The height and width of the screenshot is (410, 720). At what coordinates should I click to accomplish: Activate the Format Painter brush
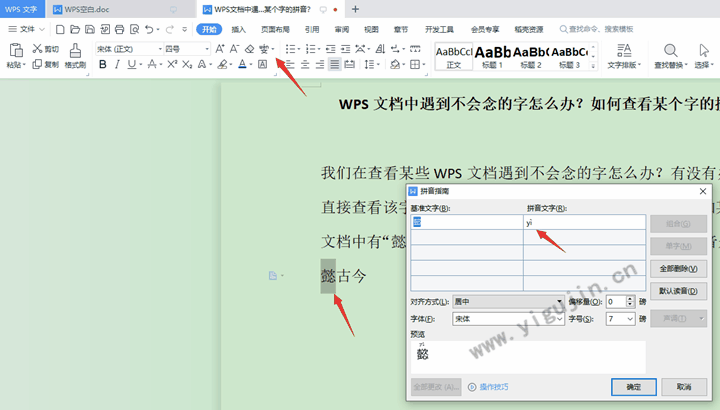[75, 50]
